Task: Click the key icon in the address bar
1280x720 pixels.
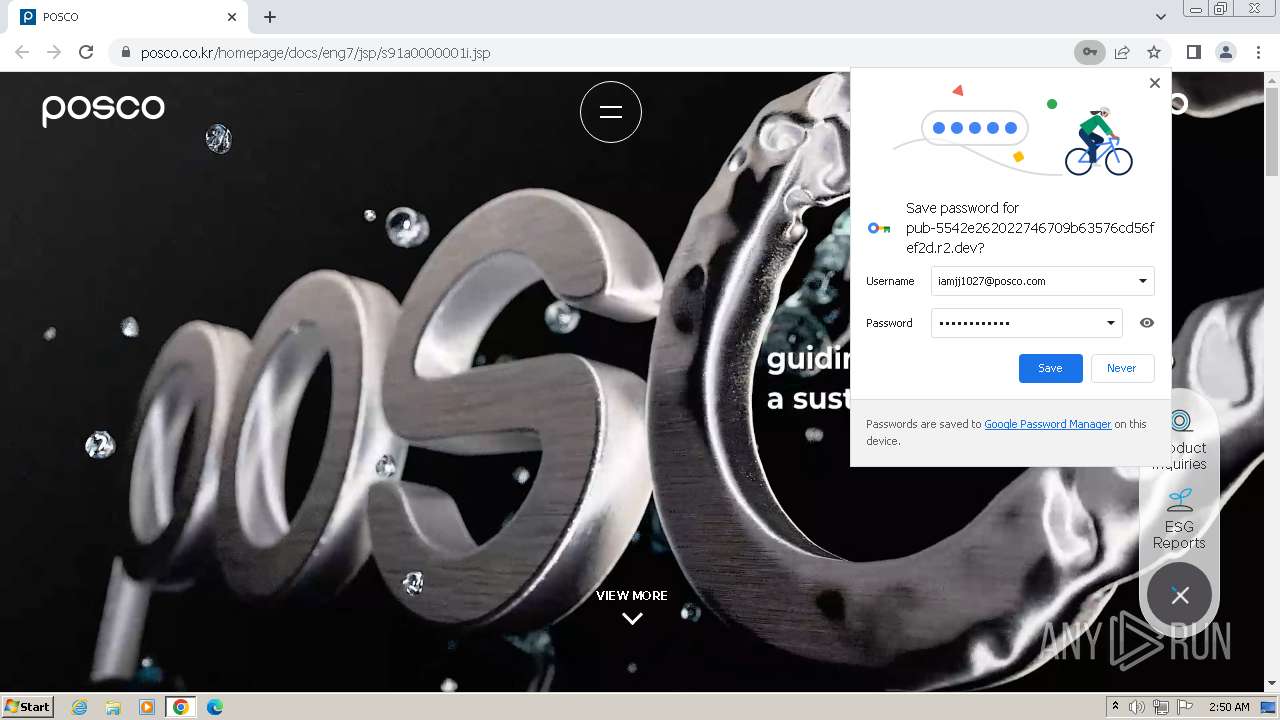Action: (1089, 52)
